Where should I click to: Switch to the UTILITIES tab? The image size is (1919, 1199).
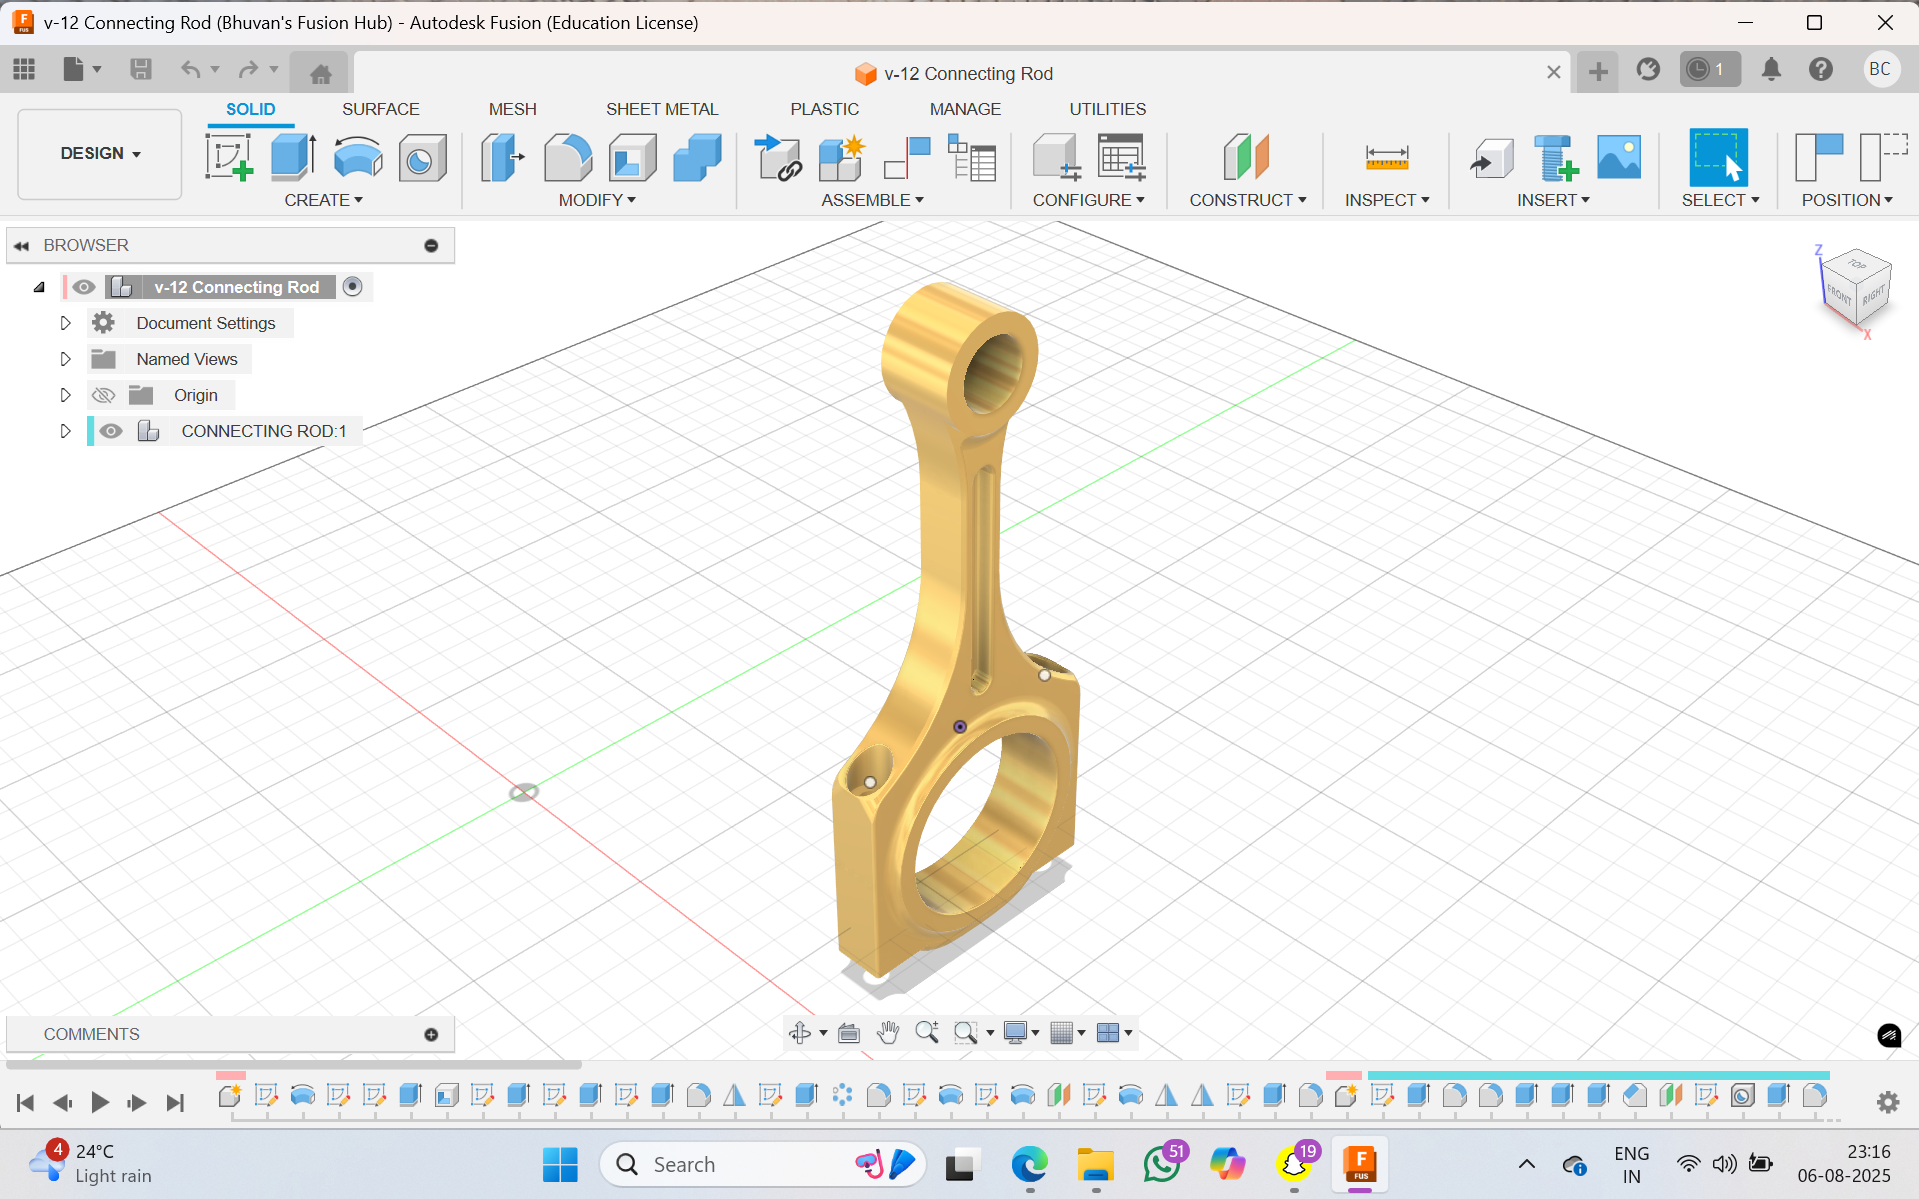[1108, 109]
